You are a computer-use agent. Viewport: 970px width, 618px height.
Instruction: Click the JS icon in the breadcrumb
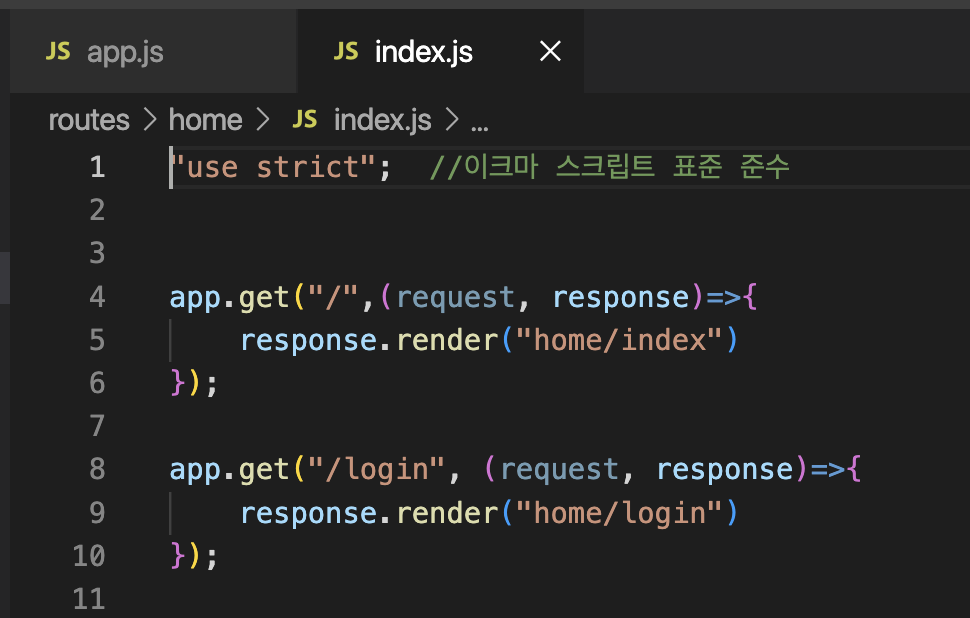point(305,119)
